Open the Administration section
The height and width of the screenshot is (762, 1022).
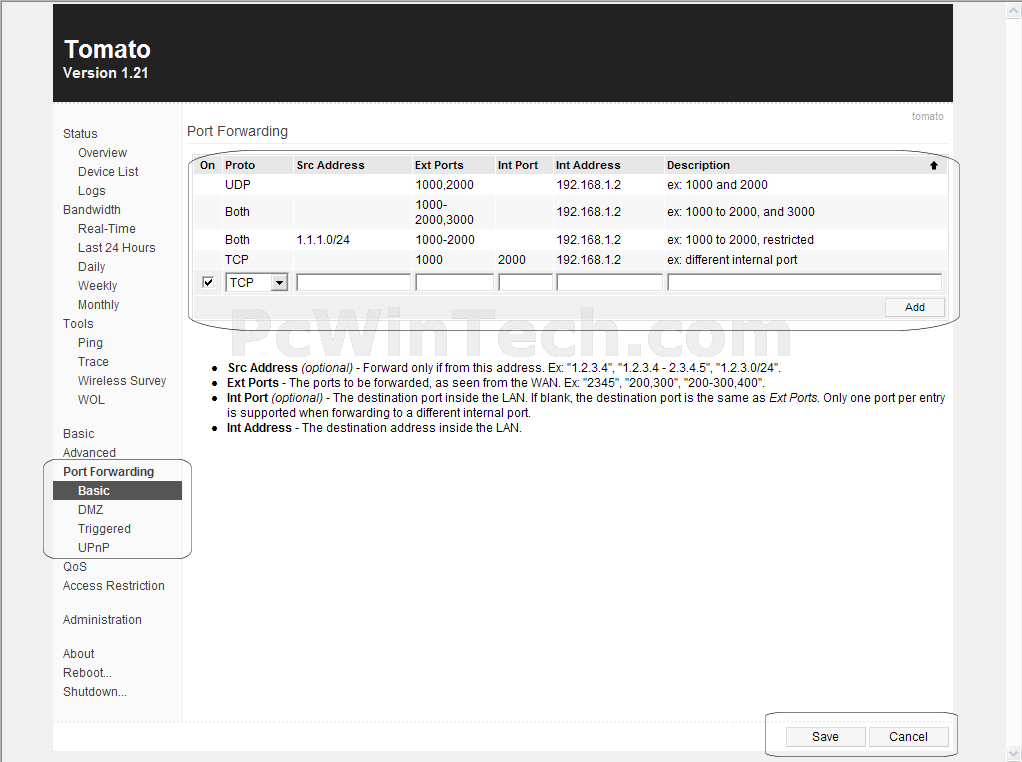[x=102, y=619]
